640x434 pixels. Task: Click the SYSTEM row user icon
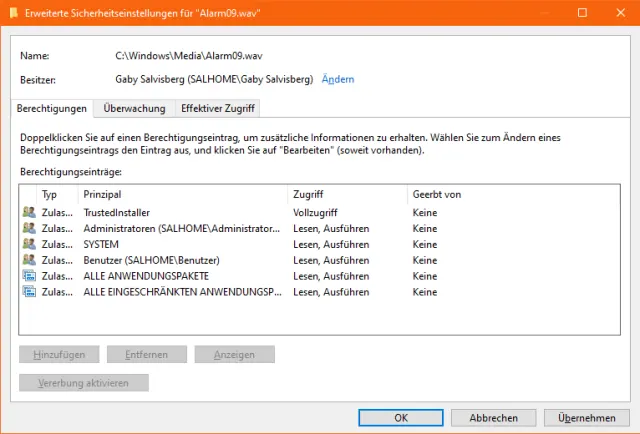point(29,244)
